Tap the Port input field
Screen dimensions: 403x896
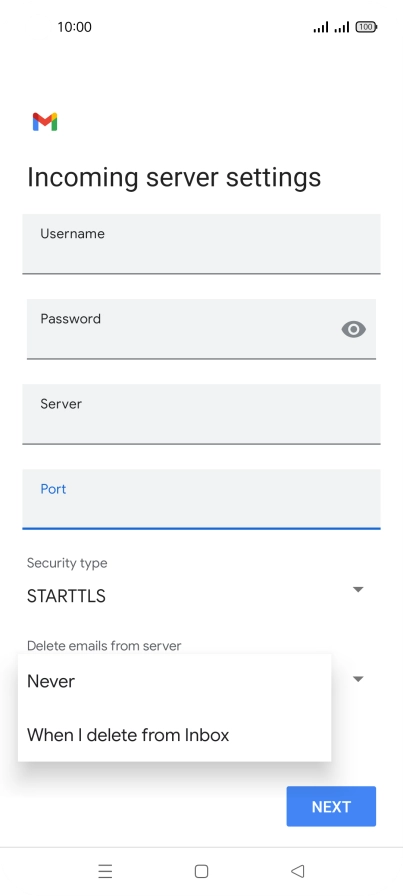[x=201, y=499]
